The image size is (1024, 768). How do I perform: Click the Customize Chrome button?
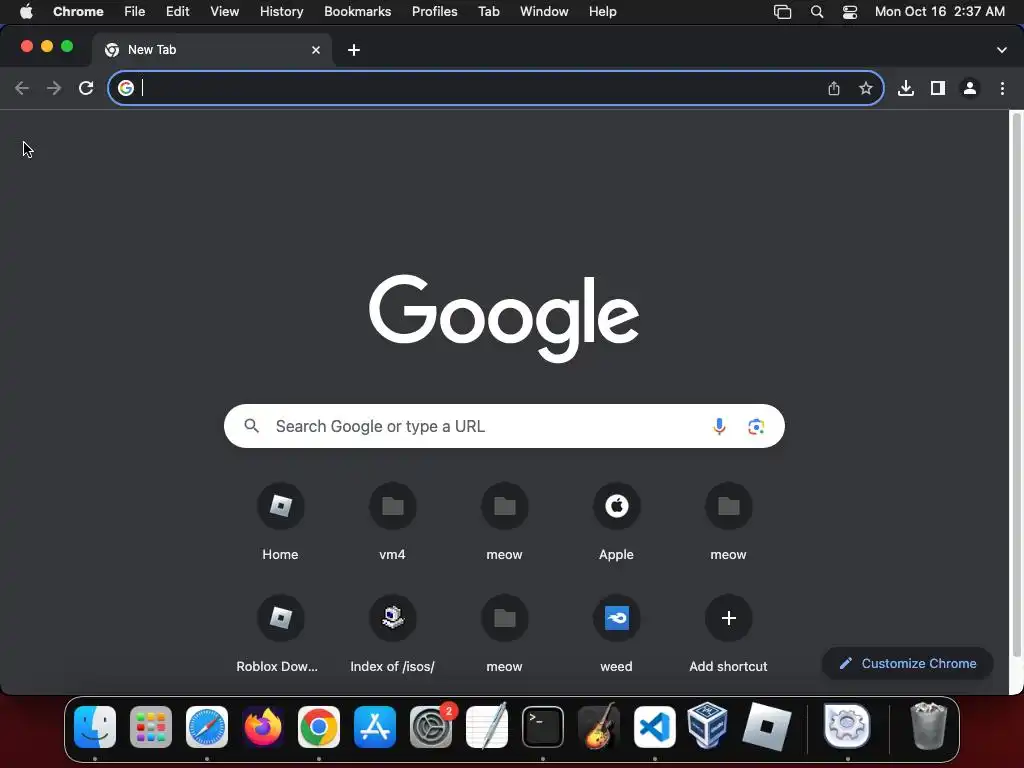tap(908, 664)
